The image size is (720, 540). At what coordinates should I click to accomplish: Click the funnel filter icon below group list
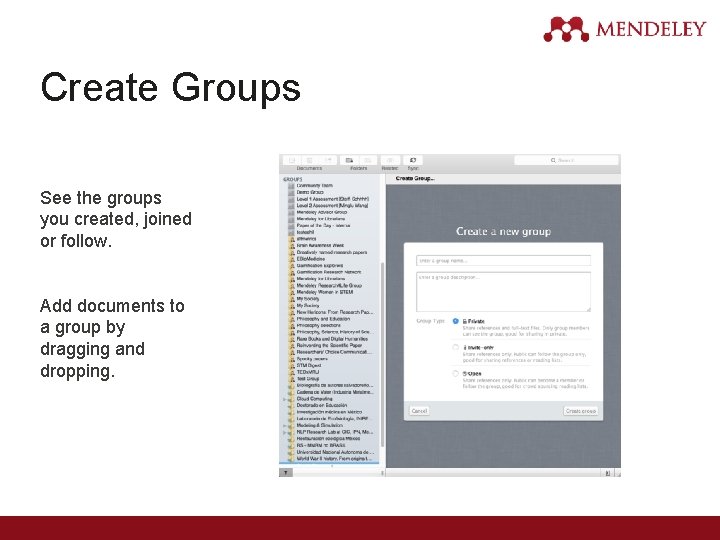click(x=286, y=472)
